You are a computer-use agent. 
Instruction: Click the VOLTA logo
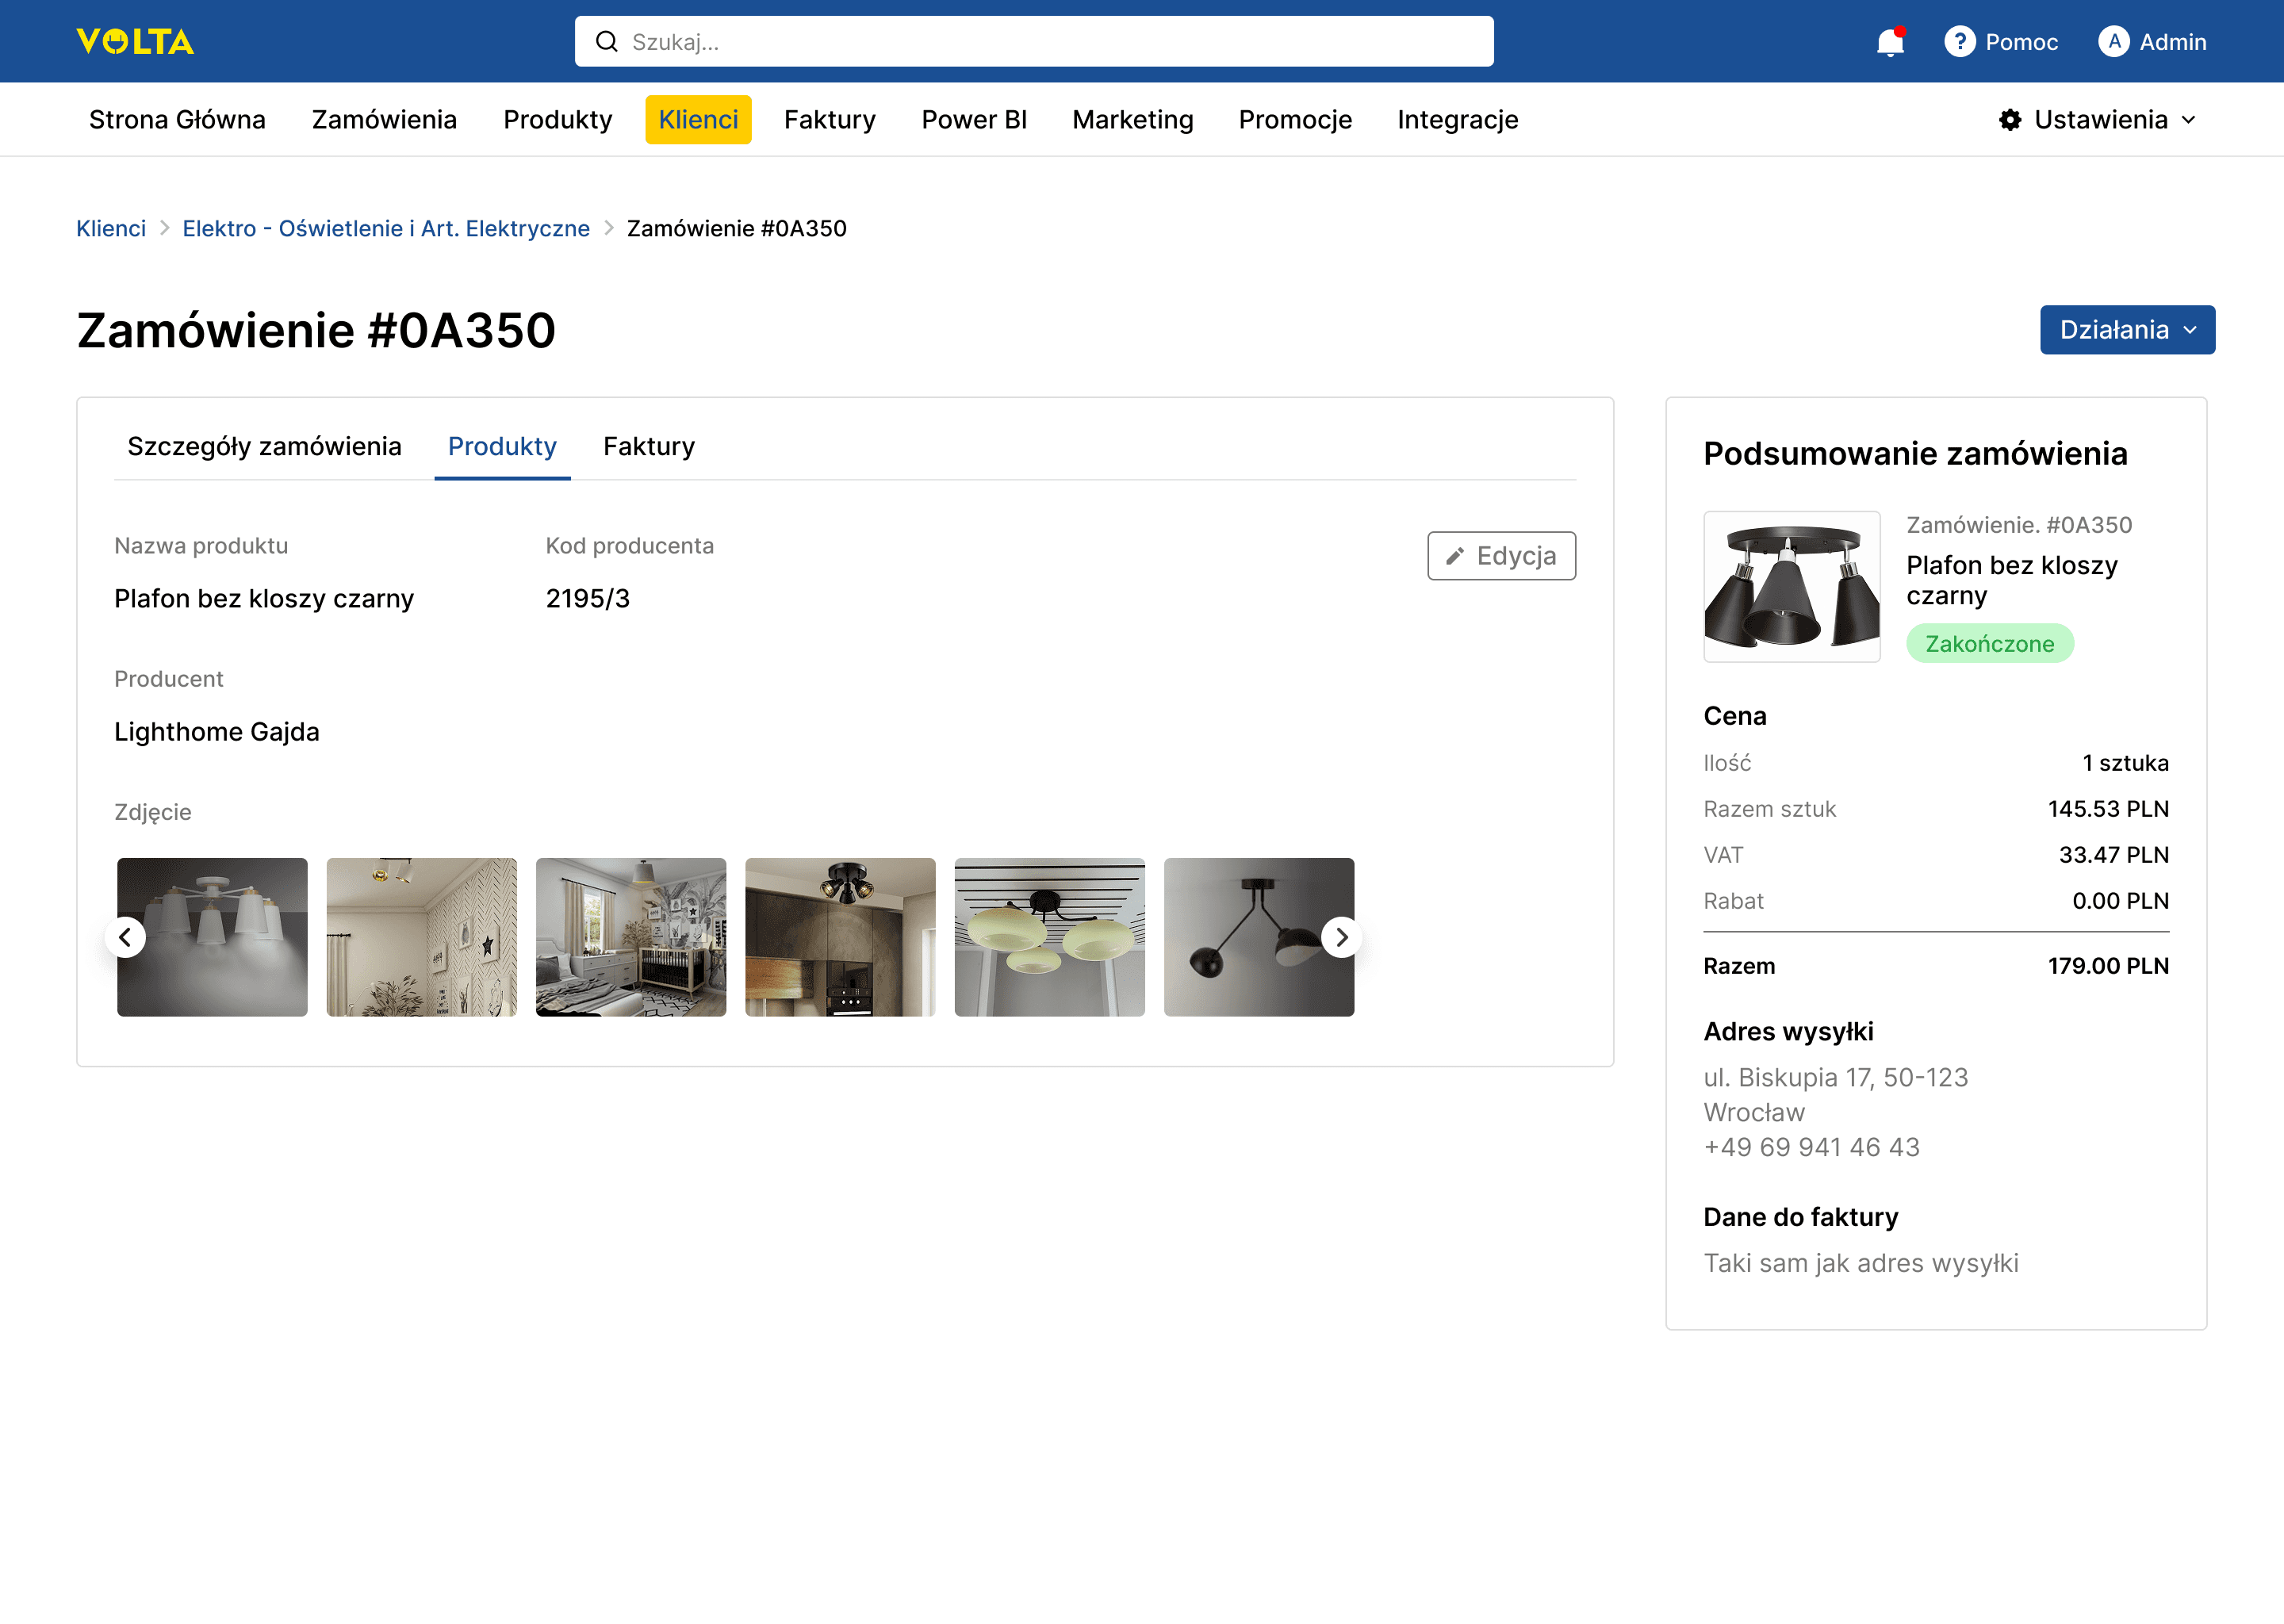135,42
